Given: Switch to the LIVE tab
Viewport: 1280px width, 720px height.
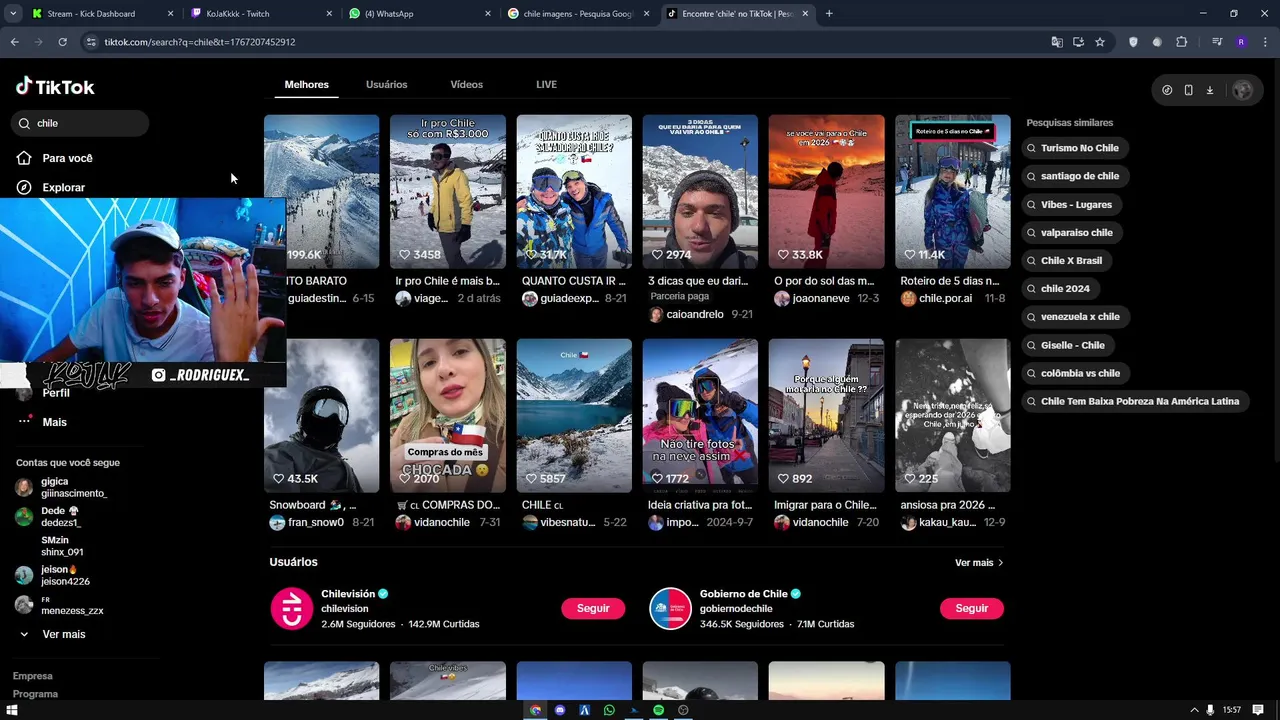Looking at the screenshot, I should pos(546,85).
